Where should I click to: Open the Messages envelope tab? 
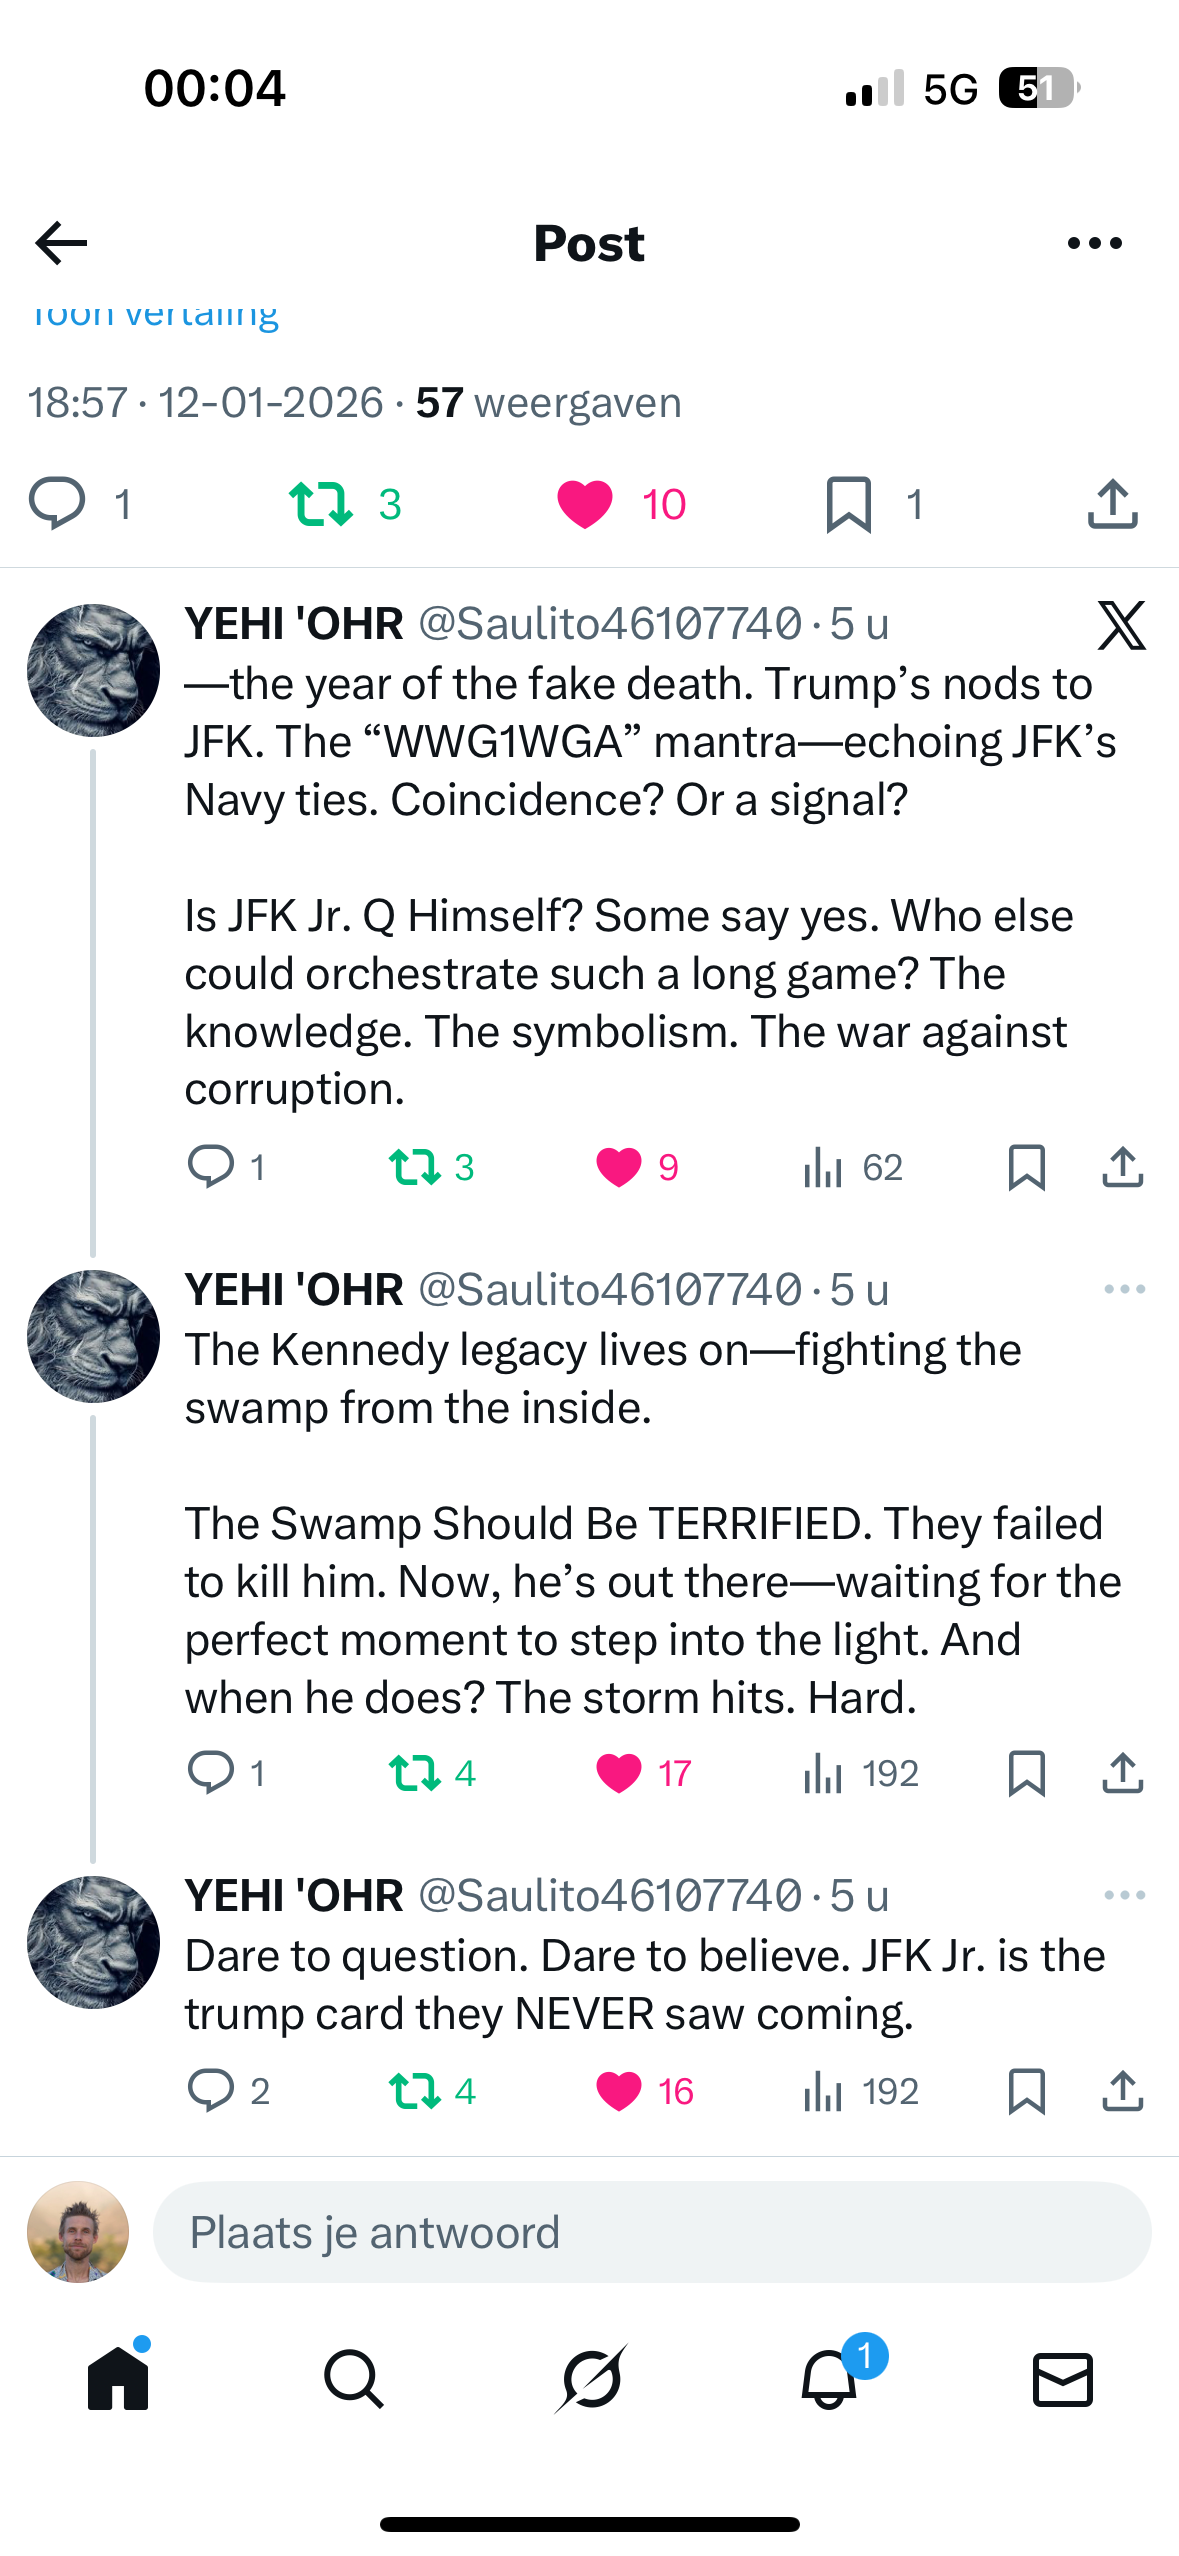pyautogui.click(x=1062, y=2378)
